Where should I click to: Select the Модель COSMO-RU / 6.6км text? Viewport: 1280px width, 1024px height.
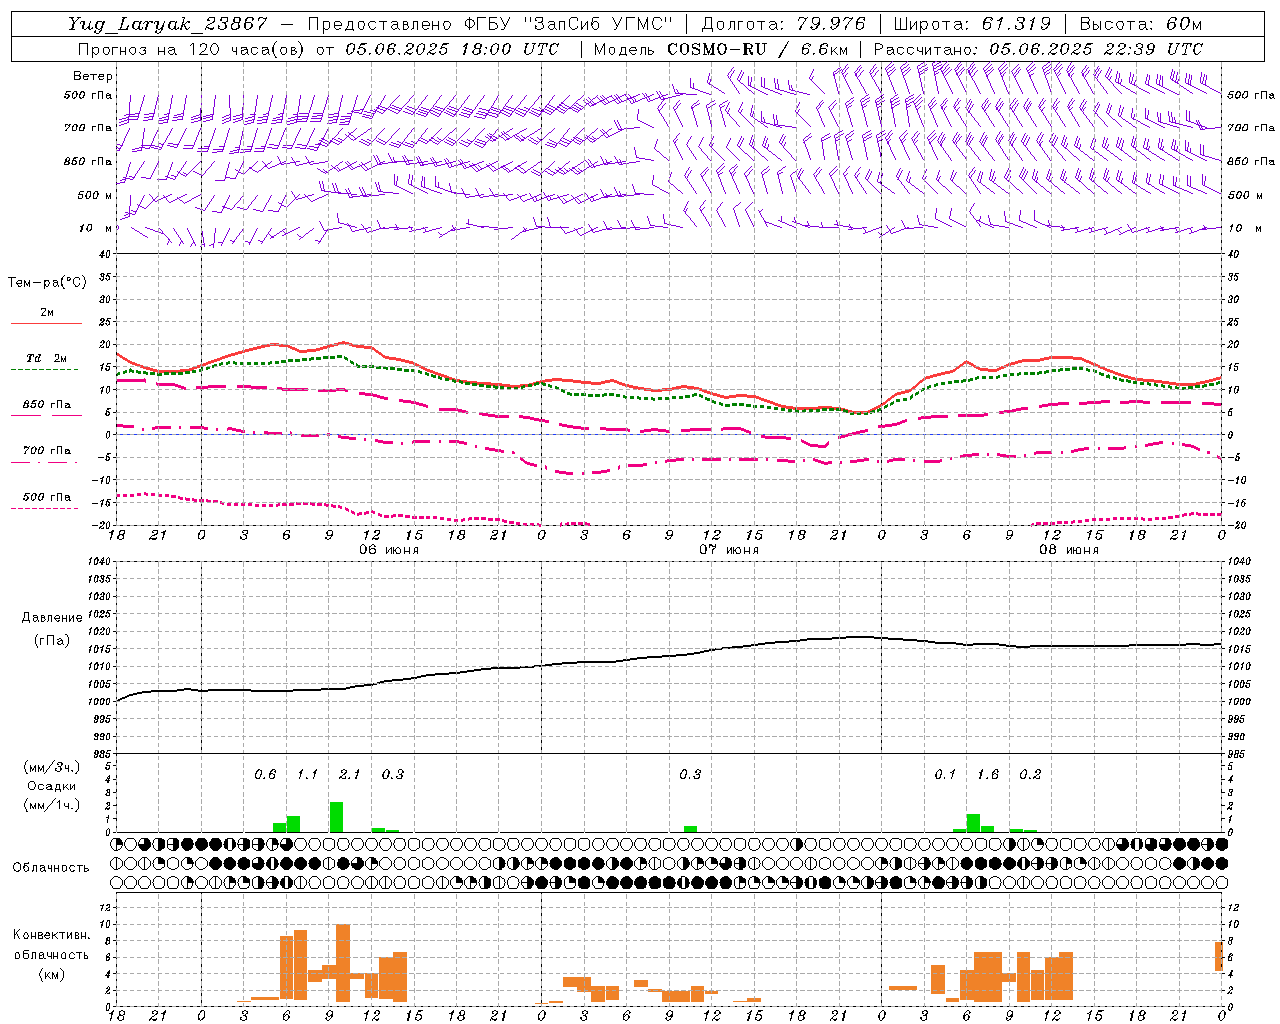[721, 49]
